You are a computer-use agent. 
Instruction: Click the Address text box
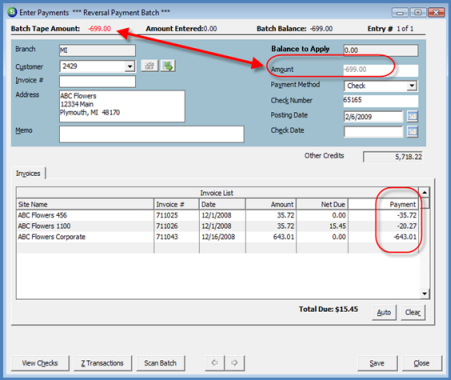pyautogui.click(x=122, y=106)
